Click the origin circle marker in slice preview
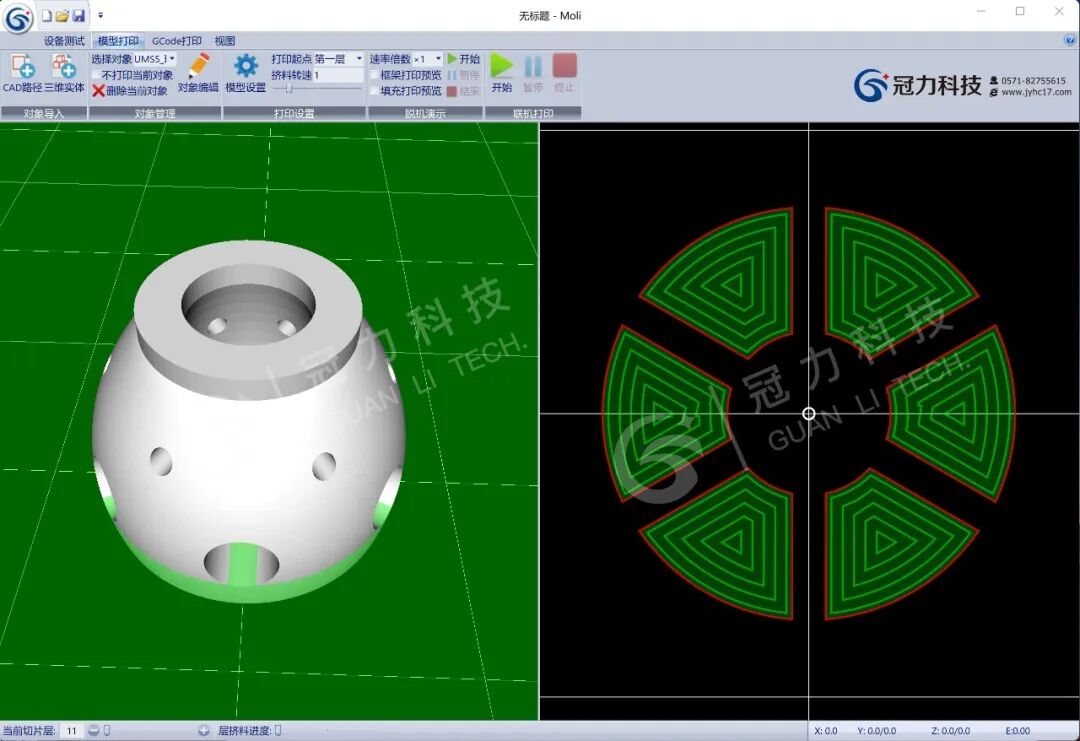The image size is (1080, 741). tap(809, 413)
